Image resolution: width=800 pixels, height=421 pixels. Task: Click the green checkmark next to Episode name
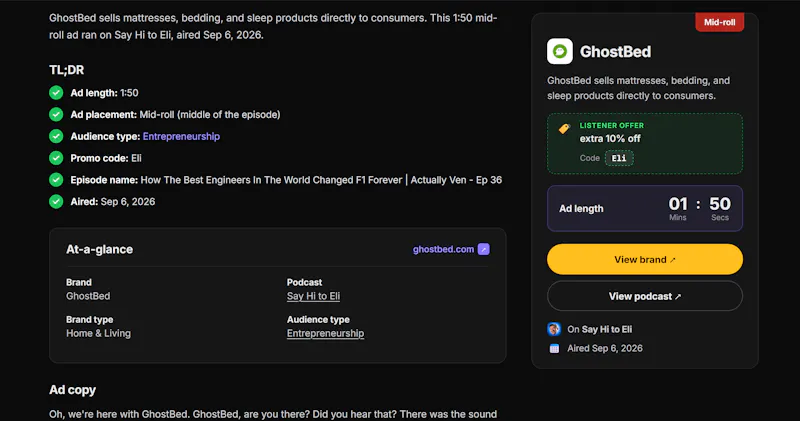(56, 180)
